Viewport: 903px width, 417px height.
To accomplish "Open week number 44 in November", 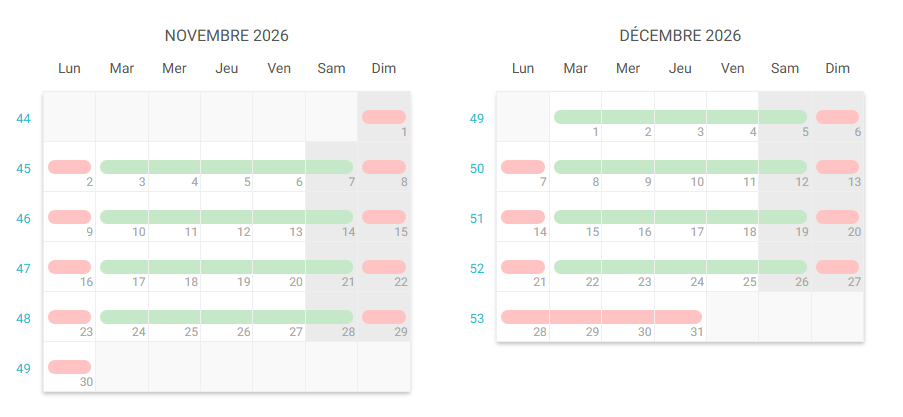I will click(x=24, y=119).
